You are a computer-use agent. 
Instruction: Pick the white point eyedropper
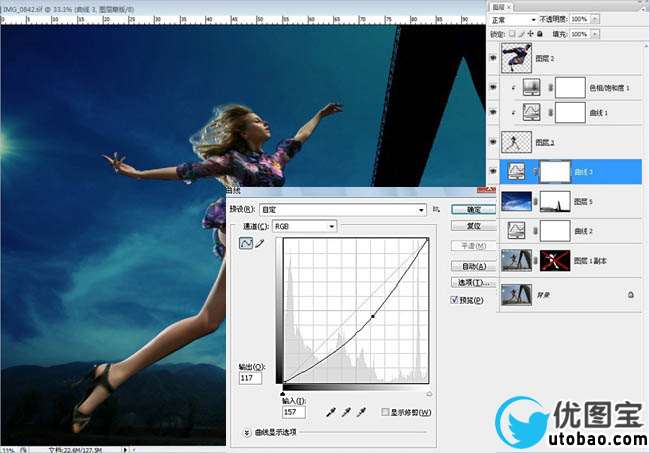[x=361, y=412]
